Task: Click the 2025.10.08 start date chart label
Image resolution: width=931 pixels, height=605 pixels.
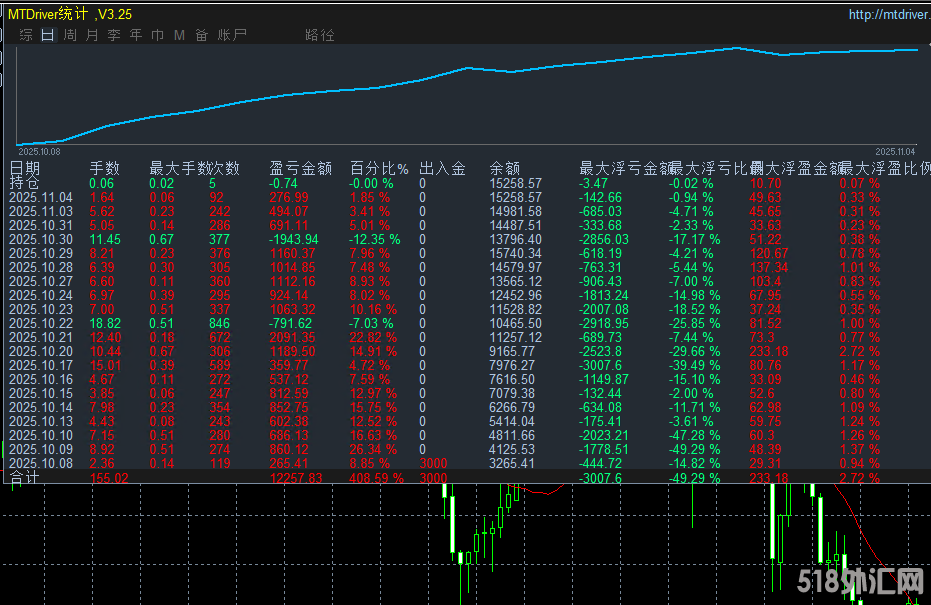Action: [39, 152]
